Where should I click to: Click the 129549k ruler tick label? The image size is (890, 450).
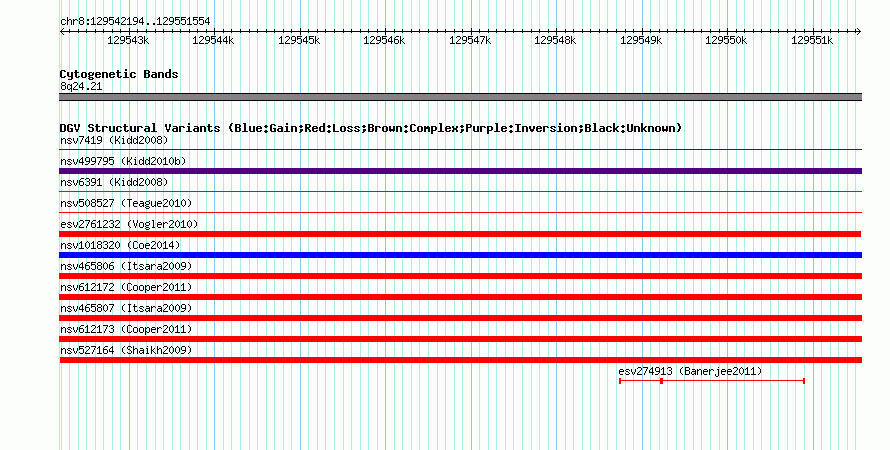[641, 41]
